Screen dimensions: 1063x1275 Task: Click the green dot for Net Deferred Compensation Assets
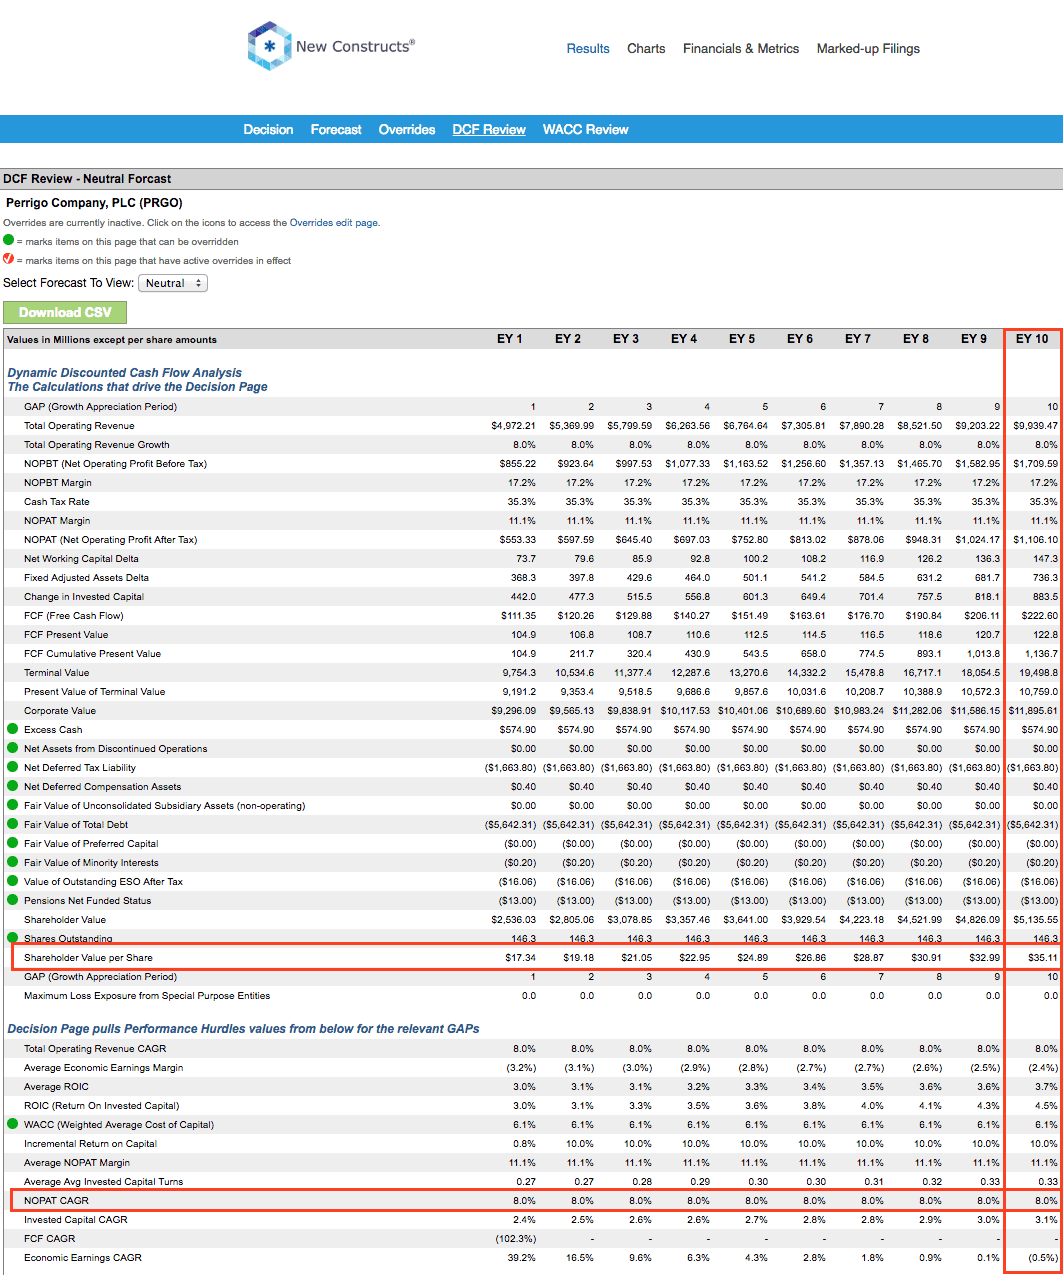click(x=12, y=786)
